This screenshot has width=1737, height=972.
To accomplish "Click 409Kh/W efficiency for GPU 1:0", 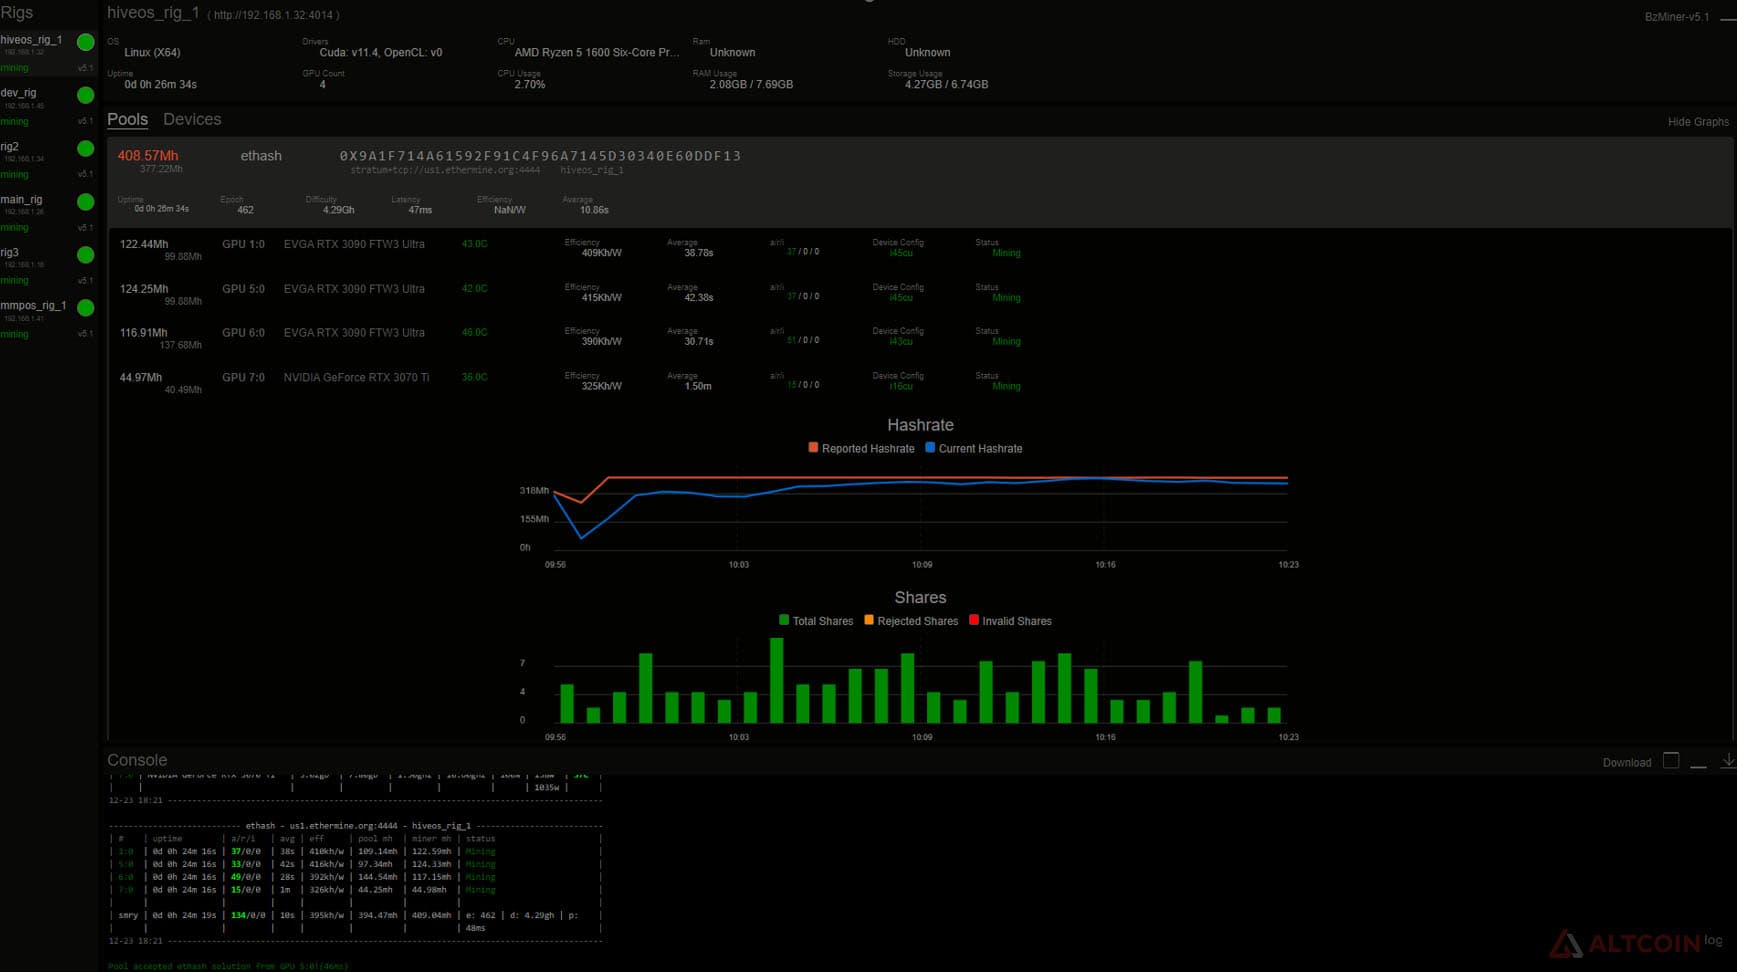I will 602,253.
